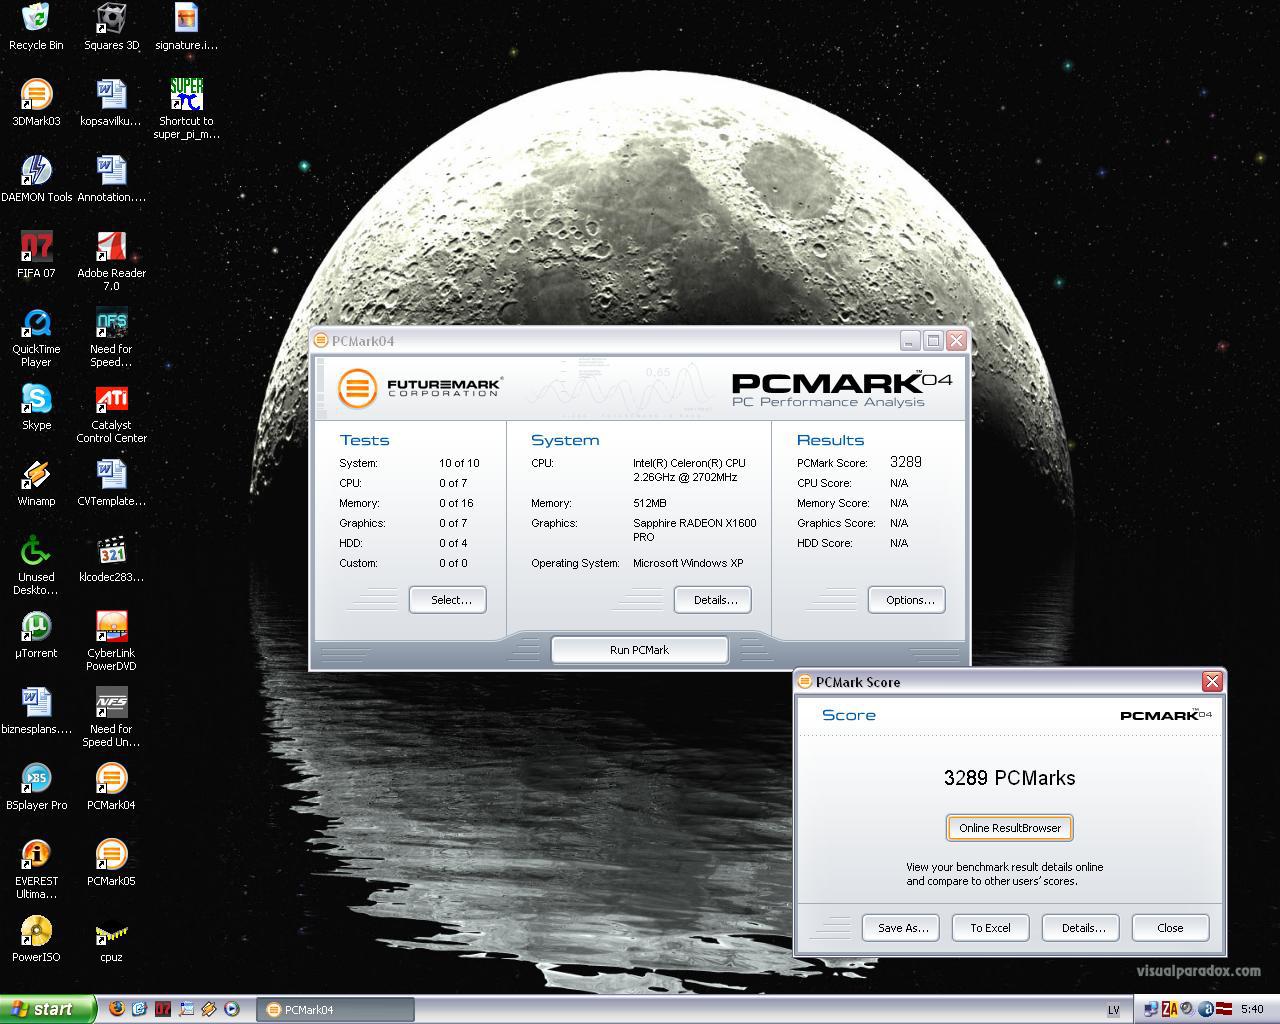Click the Close button in Score dialog
The height and width of the screenshot is (1024, 1280).
[1171, 928]
